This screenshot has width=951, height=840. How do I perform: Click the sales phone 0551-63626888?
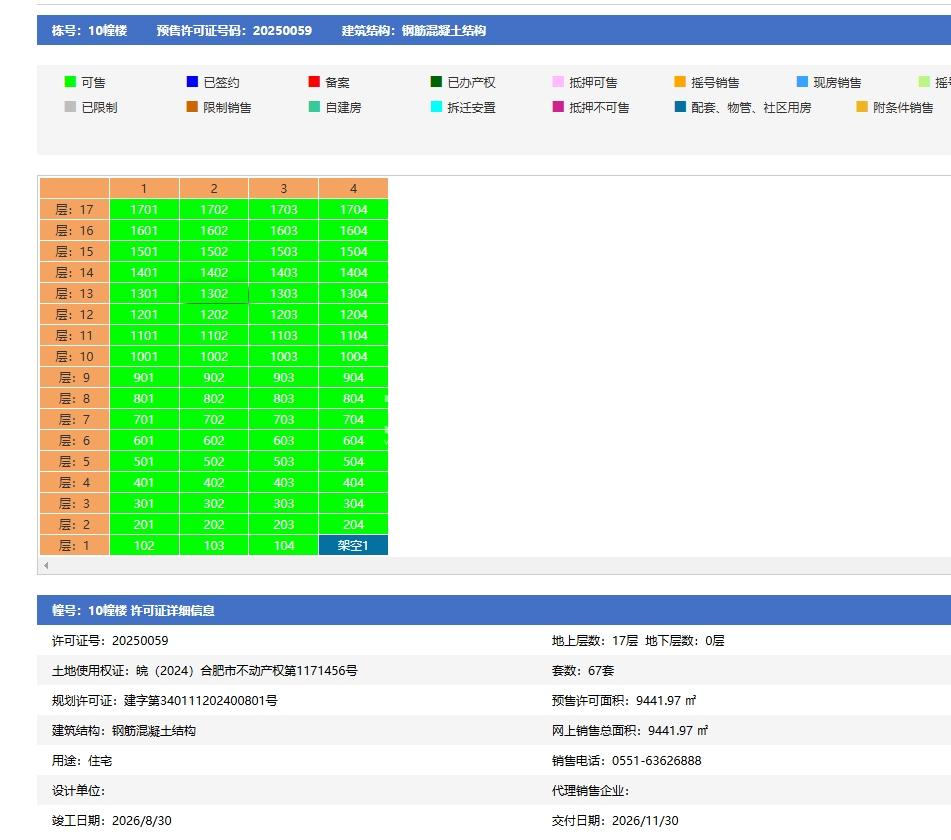point(656,761)
